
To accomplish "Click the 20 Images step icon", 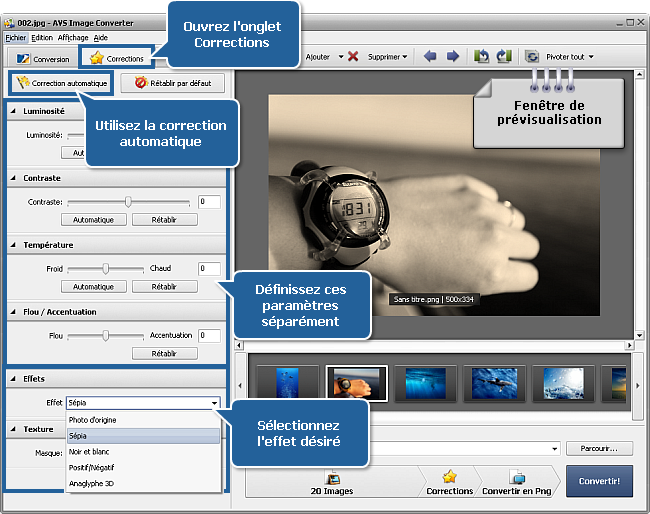I will click(333, 478).
